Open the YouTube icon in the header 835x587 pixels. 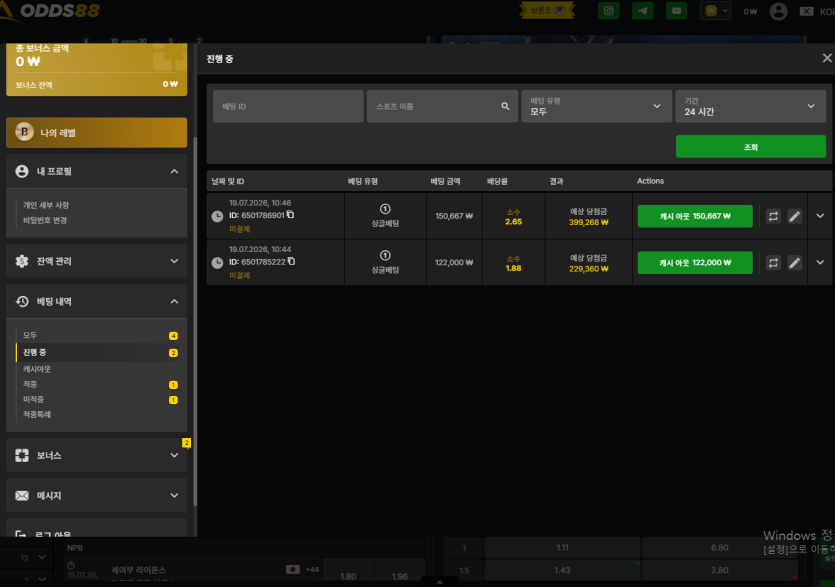pyautogui.click(x=676, y=11)
